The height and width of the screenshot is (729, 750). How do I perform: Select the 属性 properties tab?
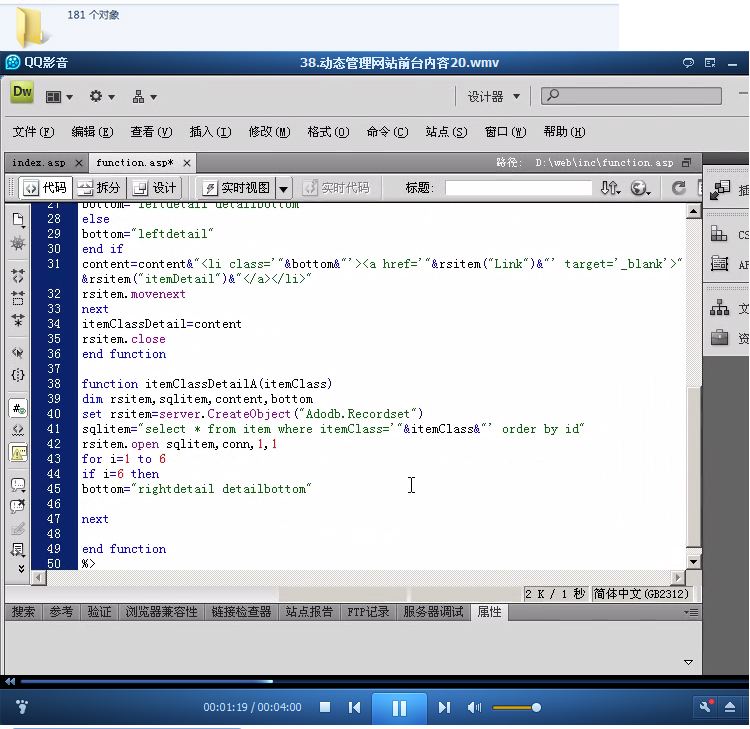click(x=489, y=612)
